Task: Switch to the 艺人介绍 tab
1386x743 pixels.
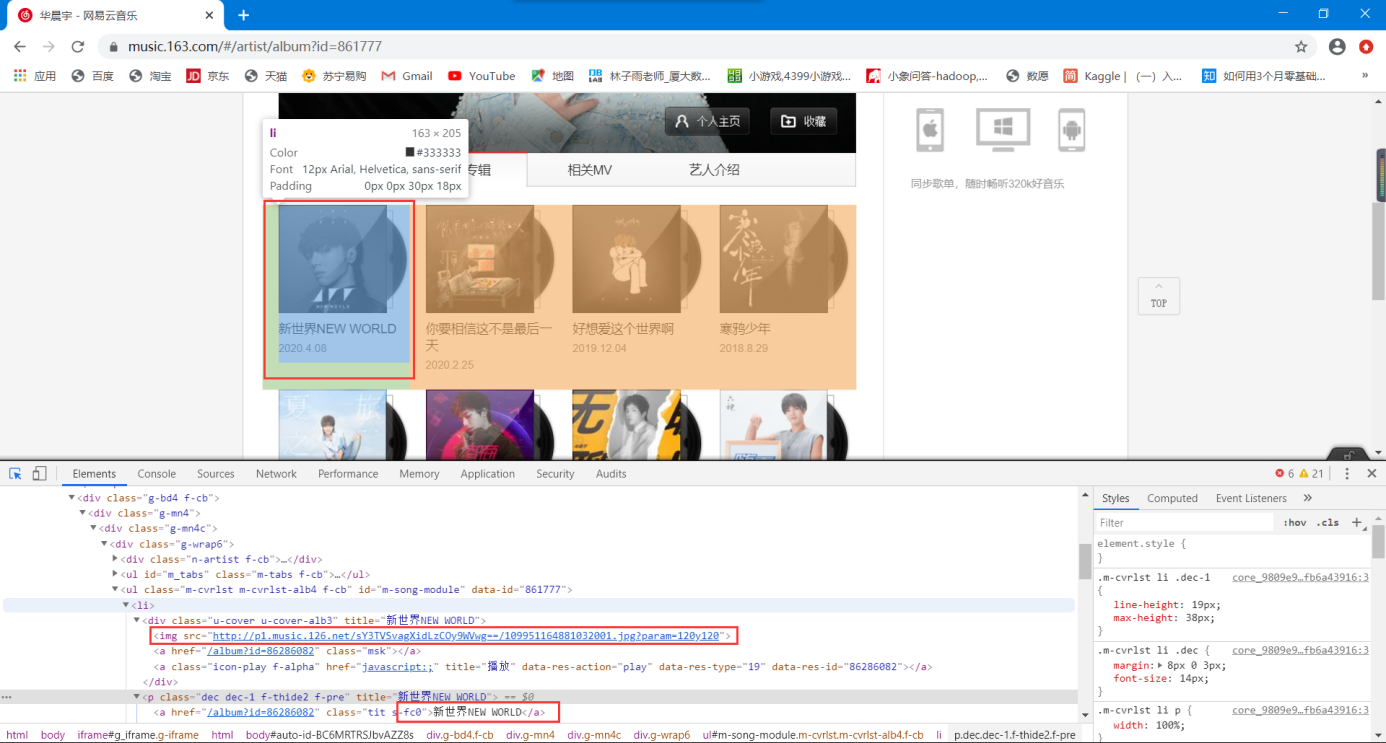Action: (x=714, y=170)
